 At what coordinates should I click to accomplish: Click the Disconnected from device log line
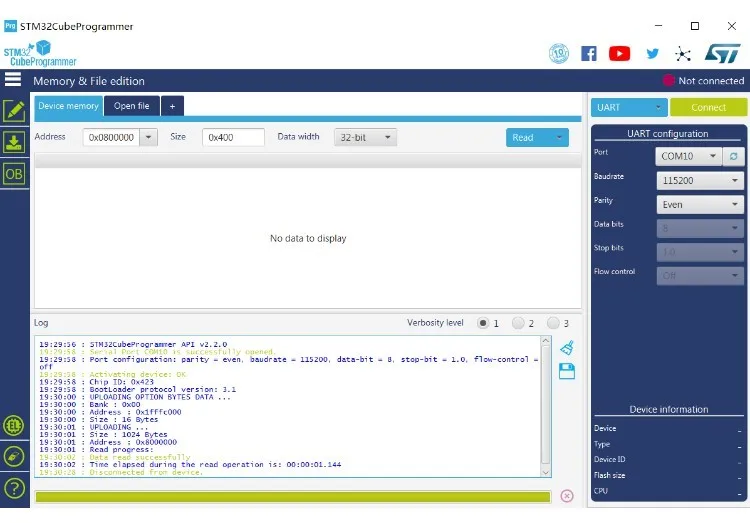(121, 472)
